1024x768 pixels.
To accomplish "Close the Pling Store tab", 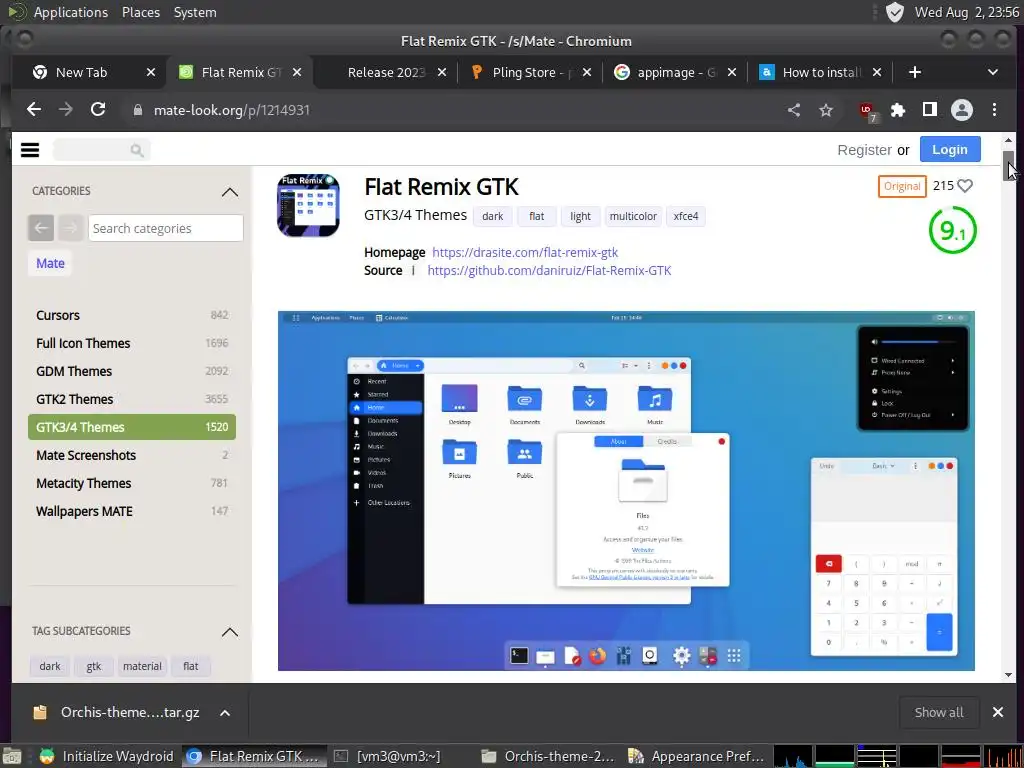I will [x=586, y=72].
